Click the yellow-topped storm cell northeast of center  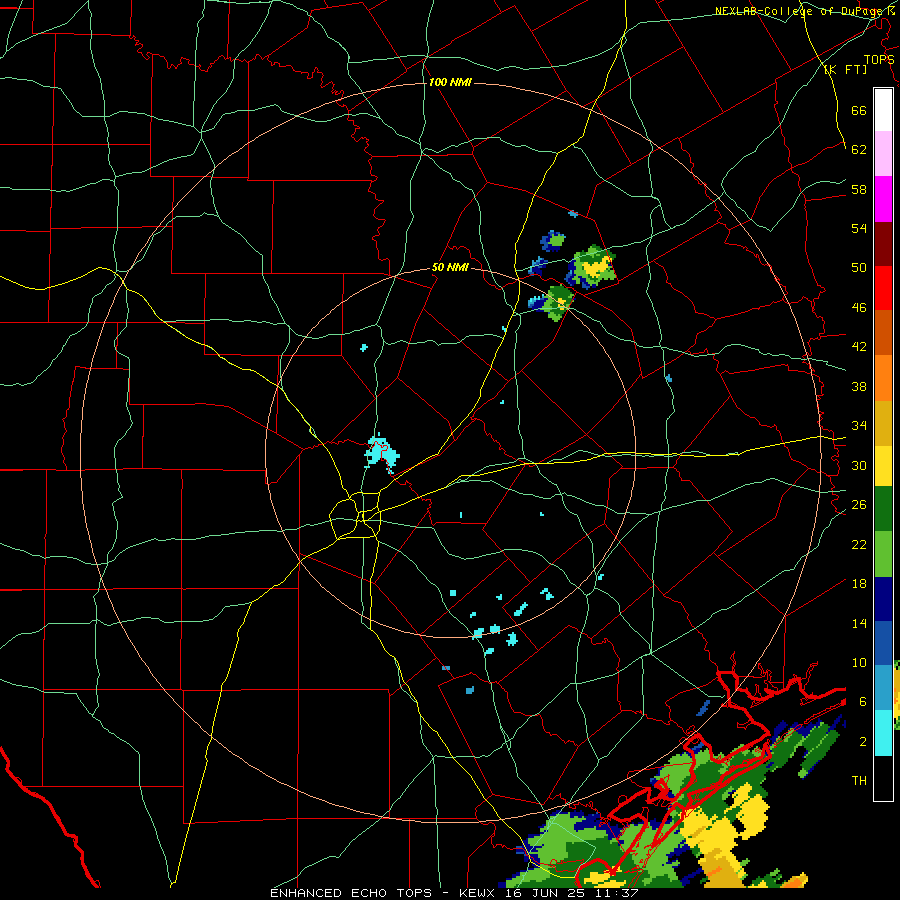(593, 266)
